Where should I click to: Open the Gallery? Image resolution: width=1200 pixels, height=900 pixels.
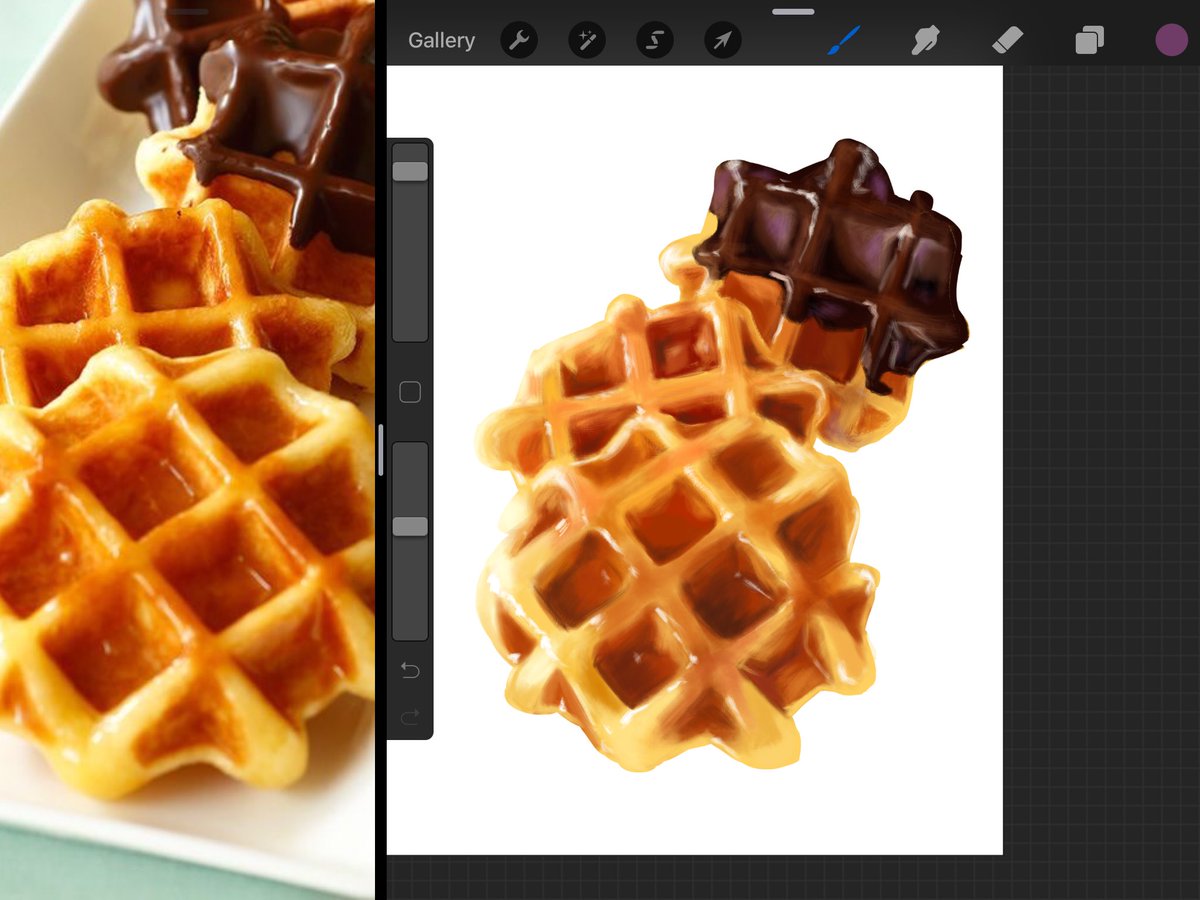(441, 41)
